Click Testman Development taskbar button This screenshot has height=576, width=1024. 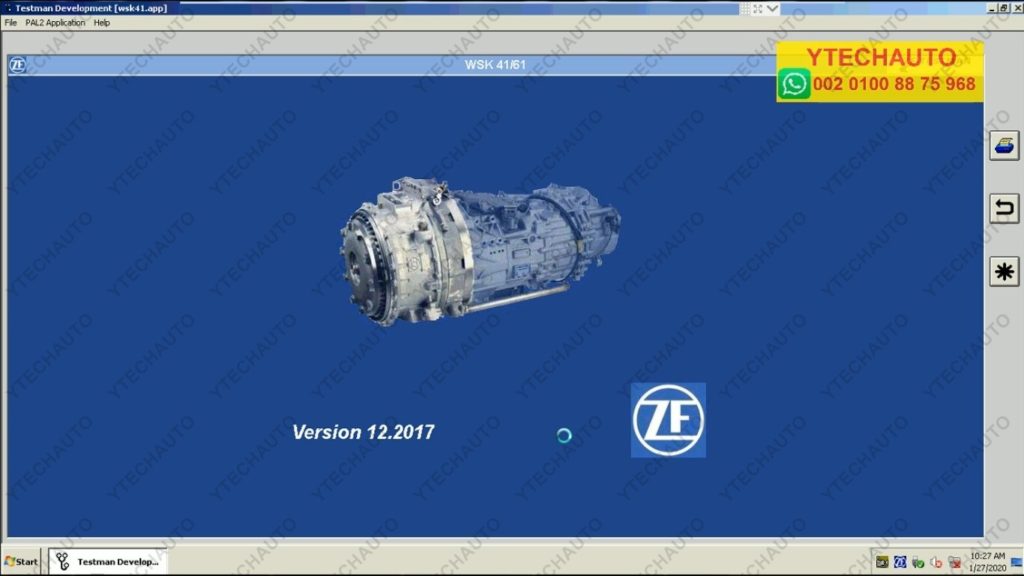tap(107, 562)
